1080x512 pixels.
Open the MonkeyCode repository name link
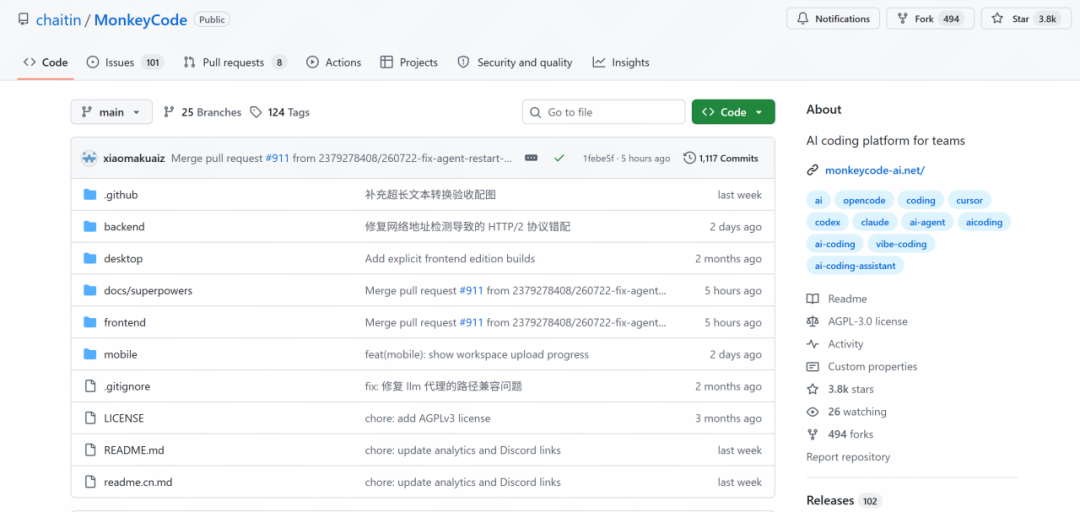pyautogui.click(x=141, y=20)
